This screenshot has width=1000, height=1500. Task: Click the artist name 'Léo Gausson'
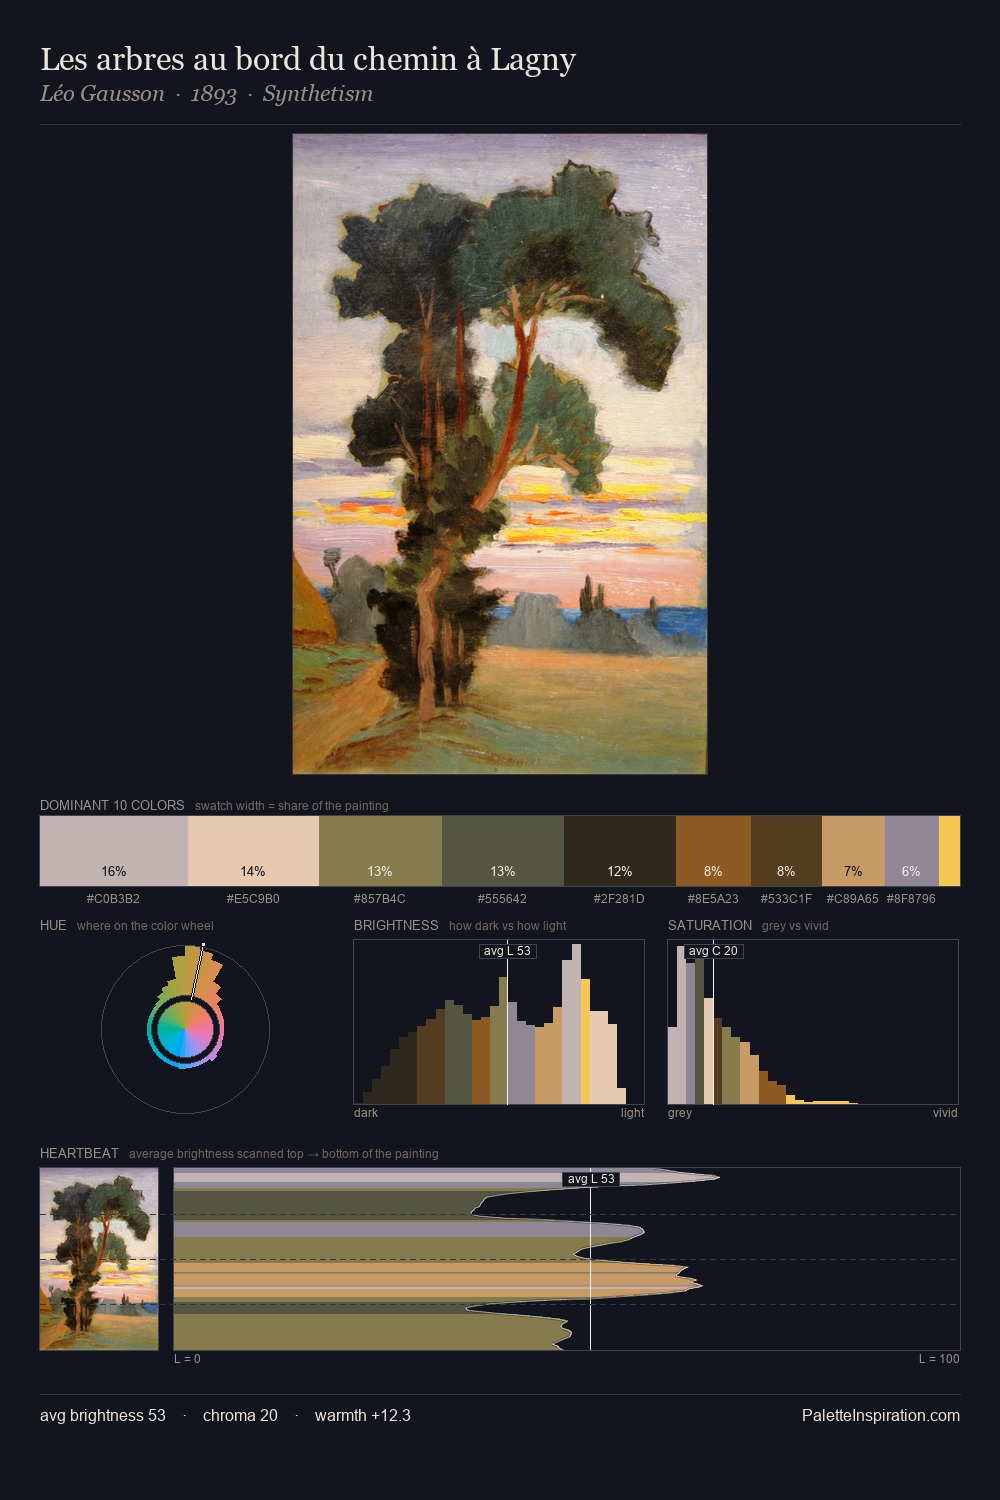(x=102, y=94)
